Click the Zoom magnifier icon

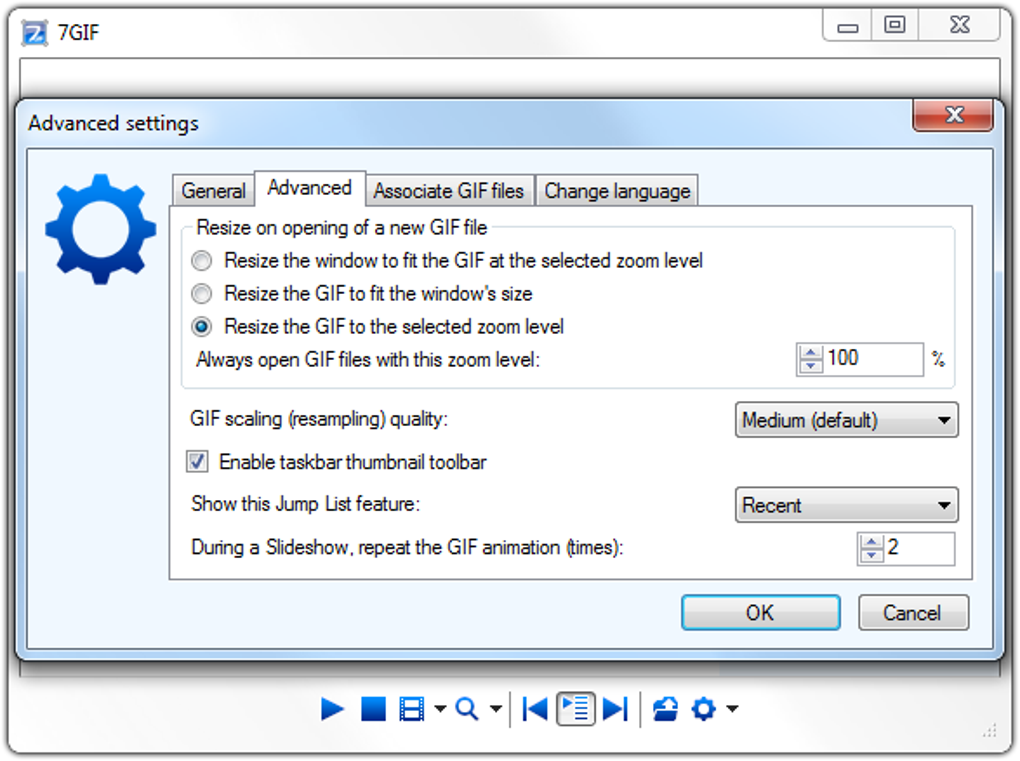[x=466, y=708]
